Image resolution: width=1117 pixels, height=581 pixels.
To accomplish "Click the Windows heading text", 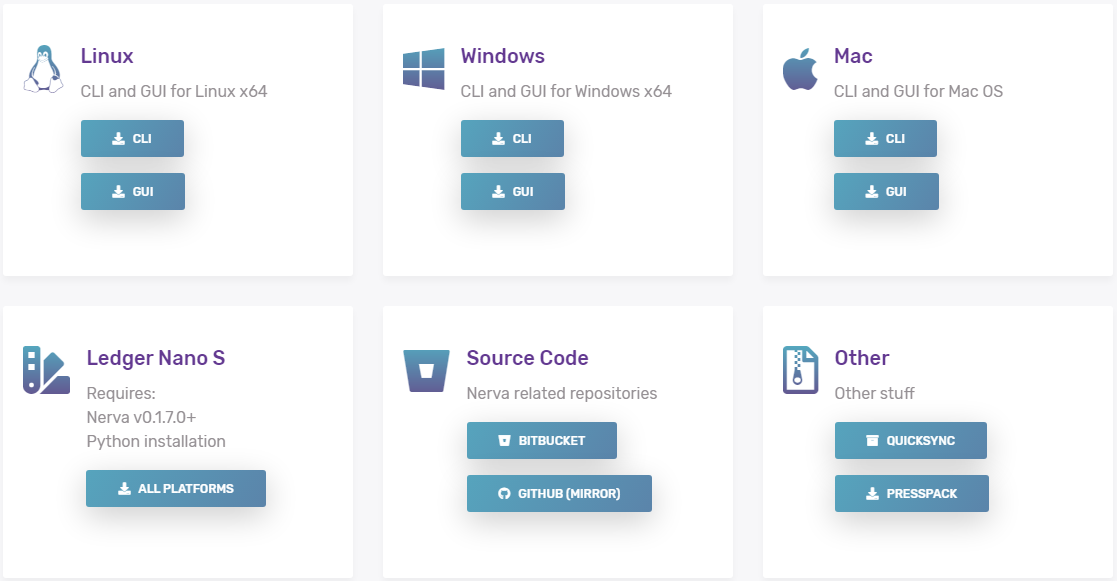I will click(502, 56).
